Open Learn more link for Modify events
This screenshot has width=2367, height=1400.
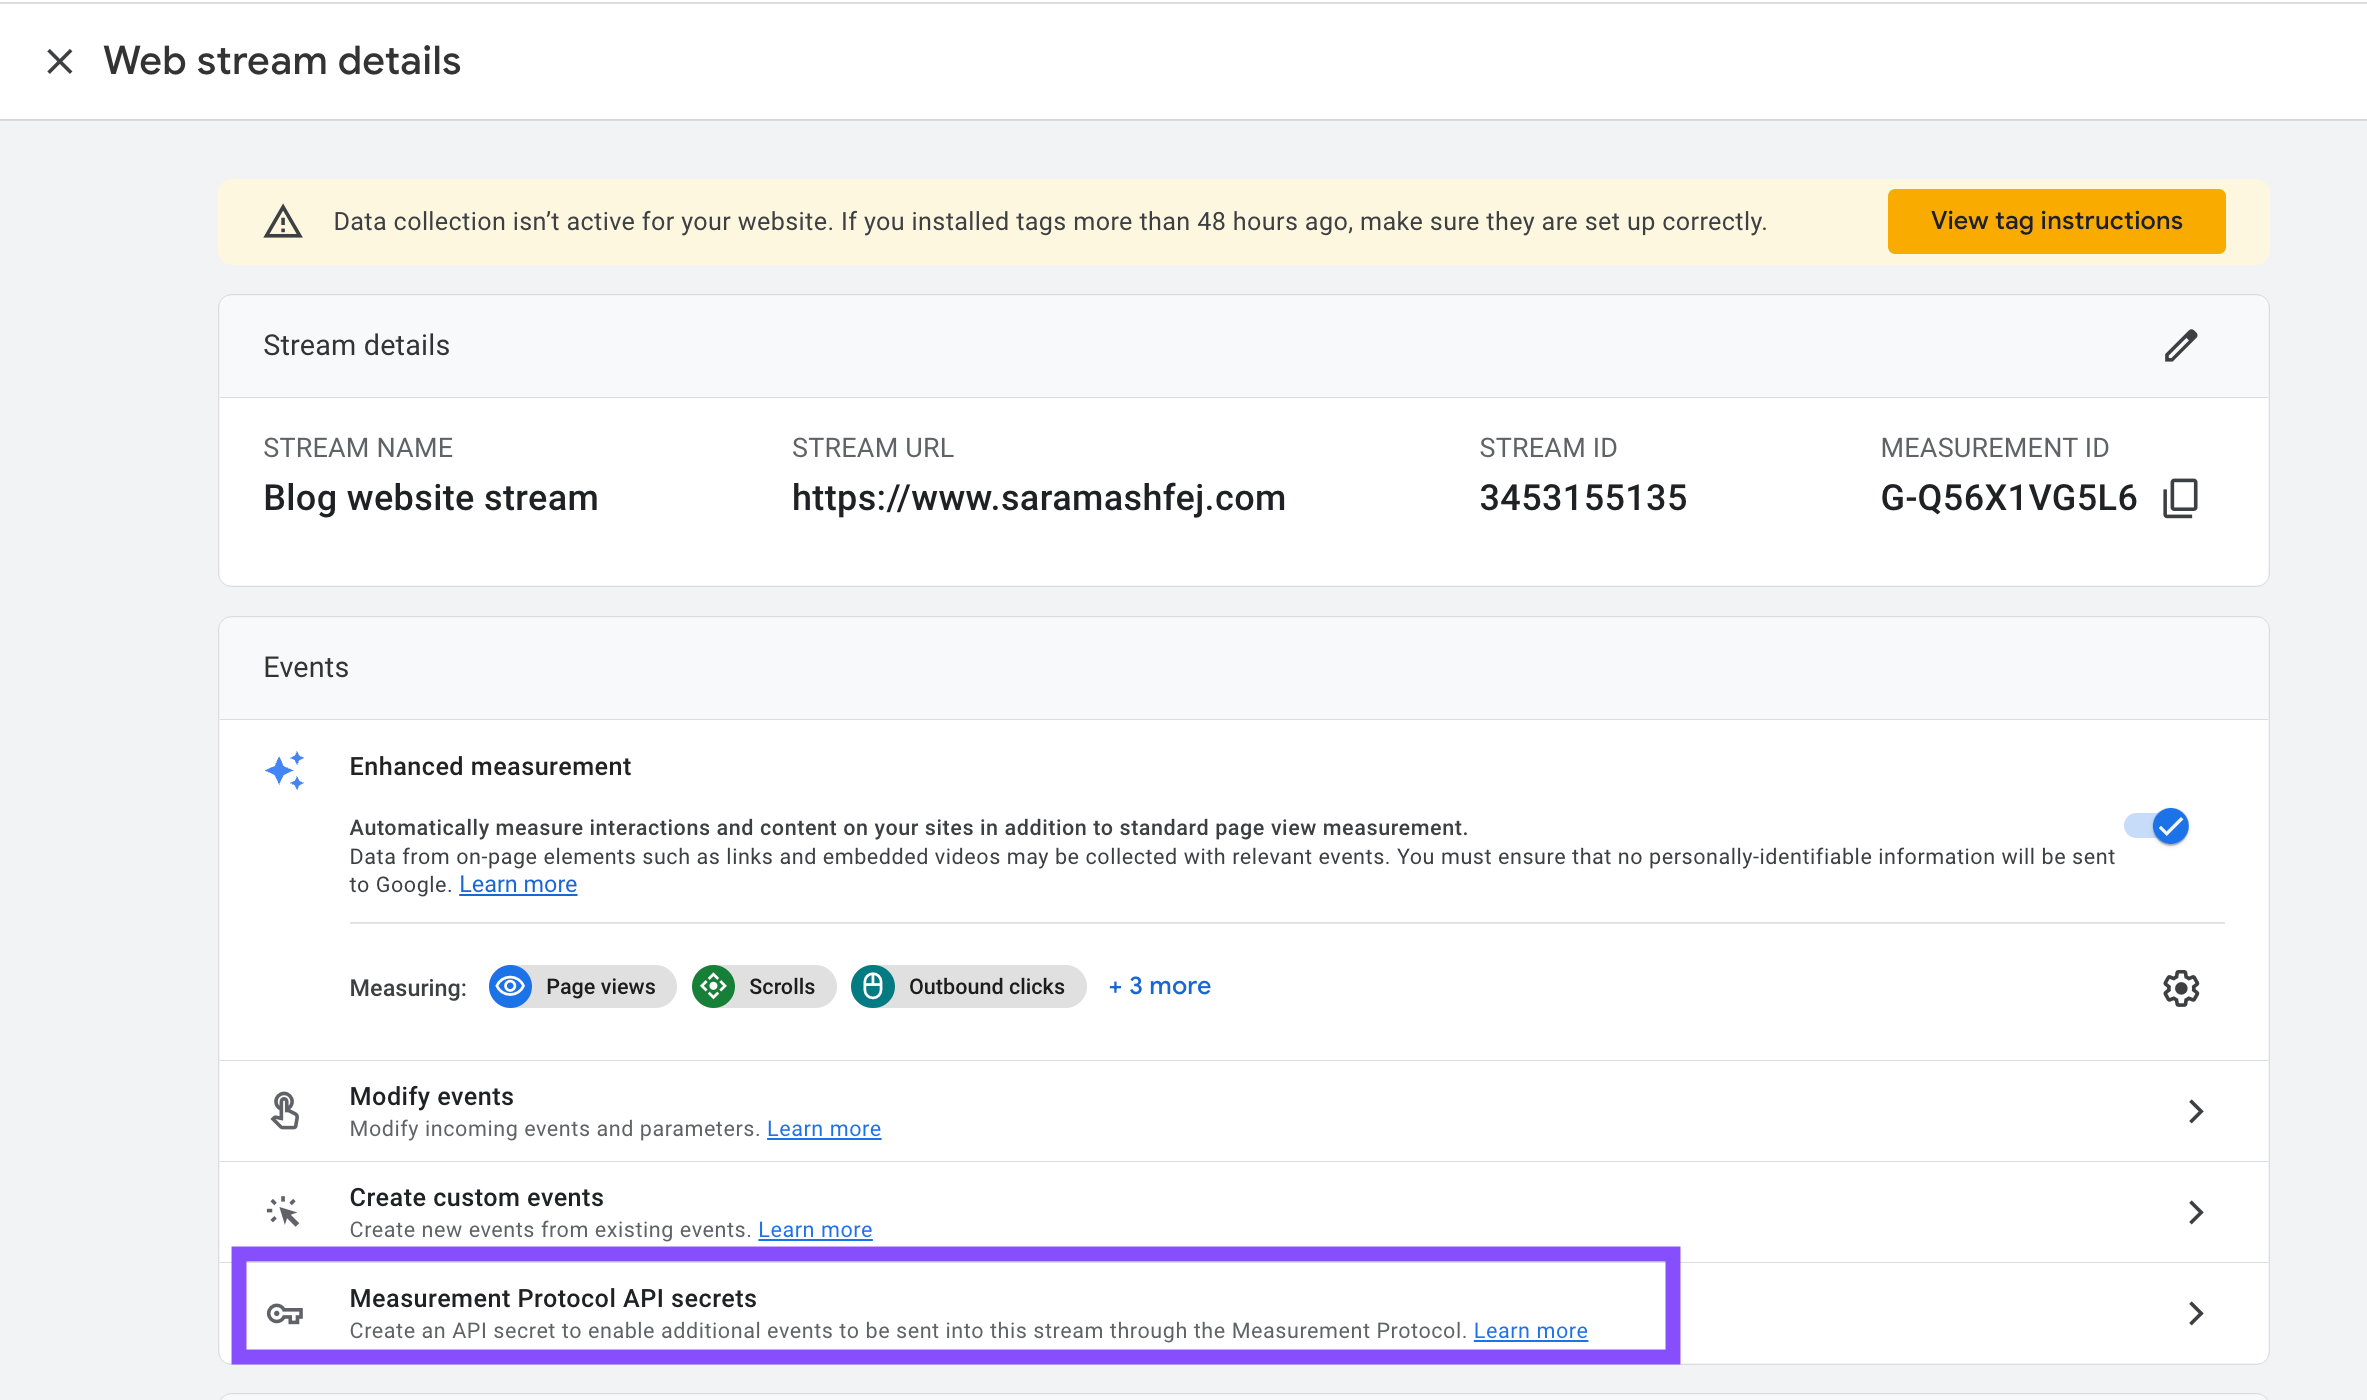point(824,1129)
